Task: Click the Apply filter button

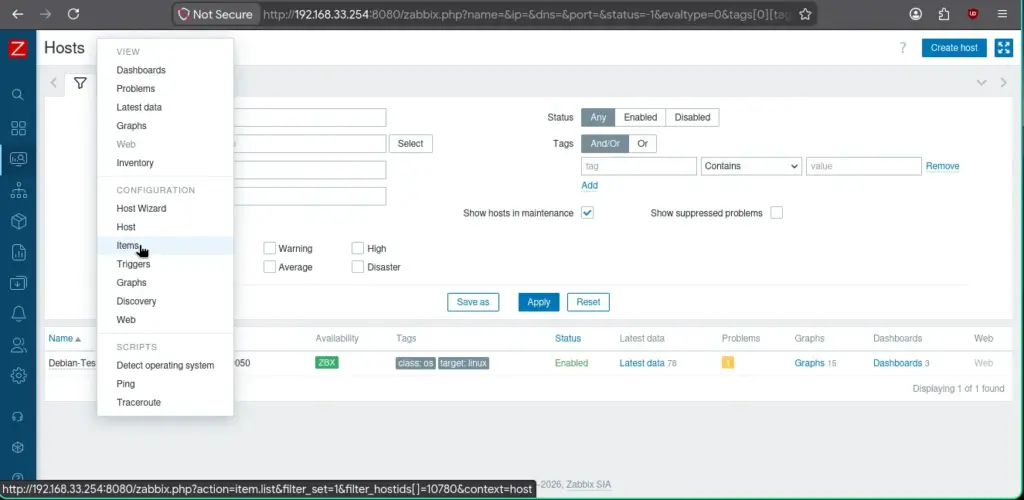Action: [x=539, y=302]
